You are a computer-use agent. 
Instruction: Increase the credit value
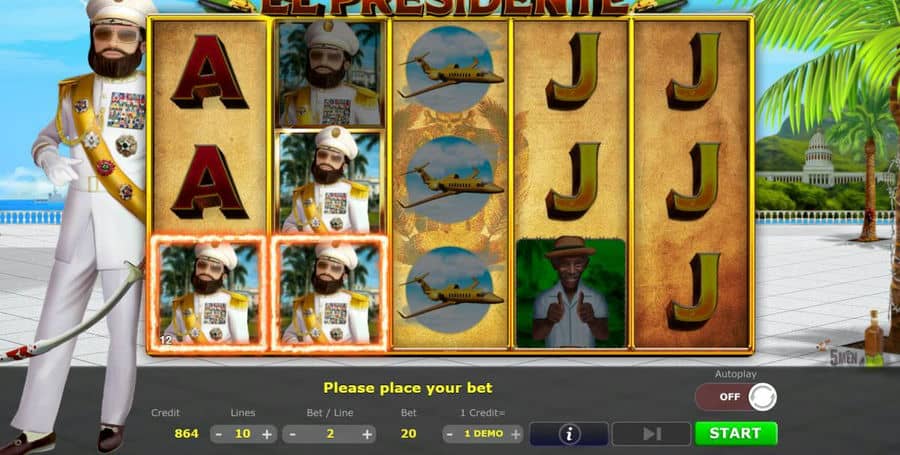(x=515, y=434)
